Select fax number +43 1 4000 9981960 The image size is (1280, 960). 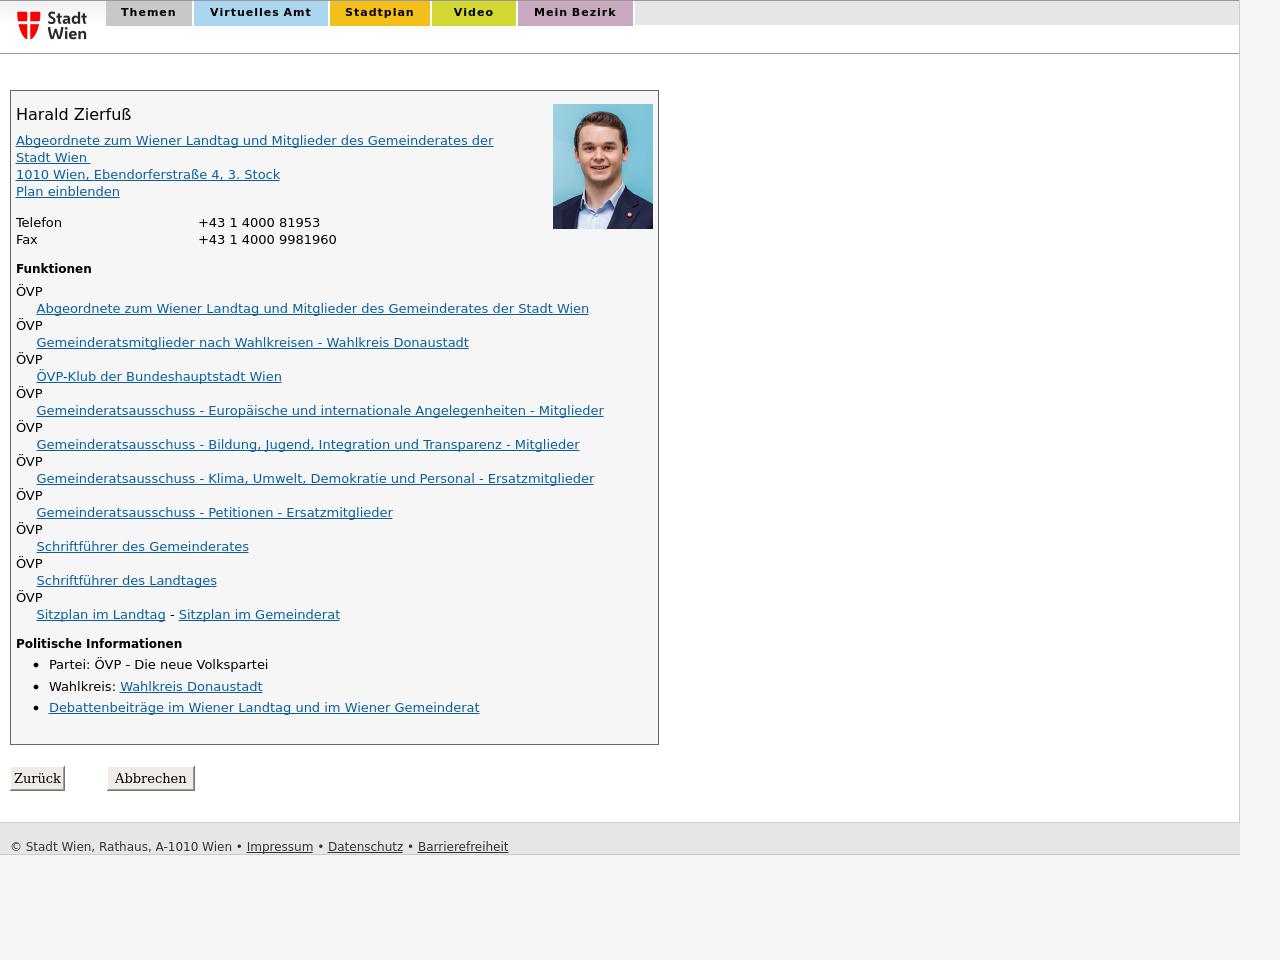coord(267,239)
